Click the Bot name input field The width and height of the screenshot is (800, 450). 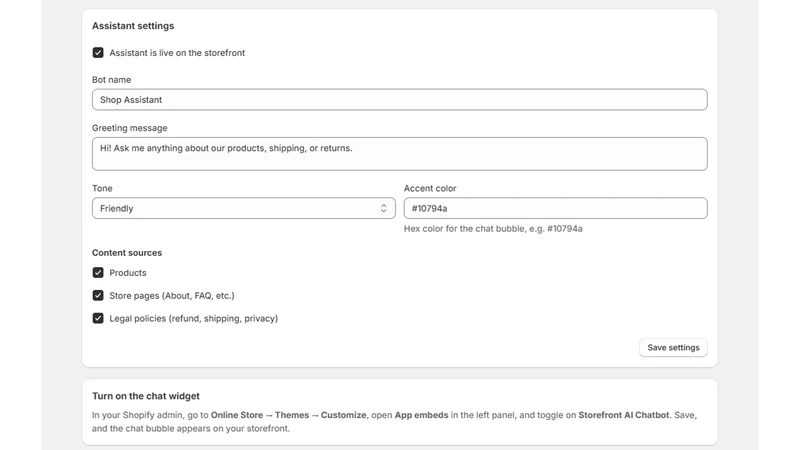pyautogui.click(x=399, y=99)
